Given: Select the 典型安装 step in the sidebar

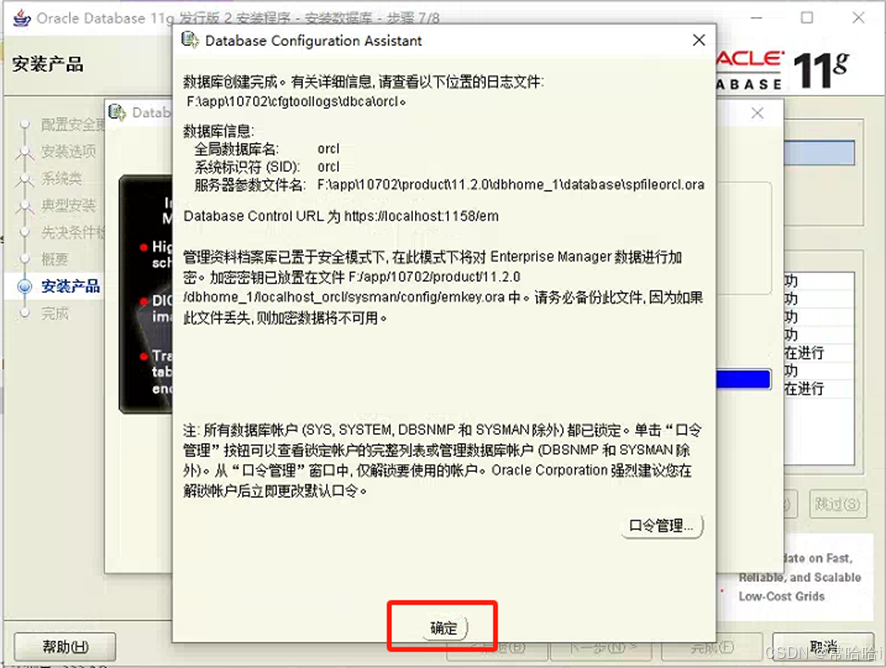Looking at the screenshot, I should (x=68, y=205).
